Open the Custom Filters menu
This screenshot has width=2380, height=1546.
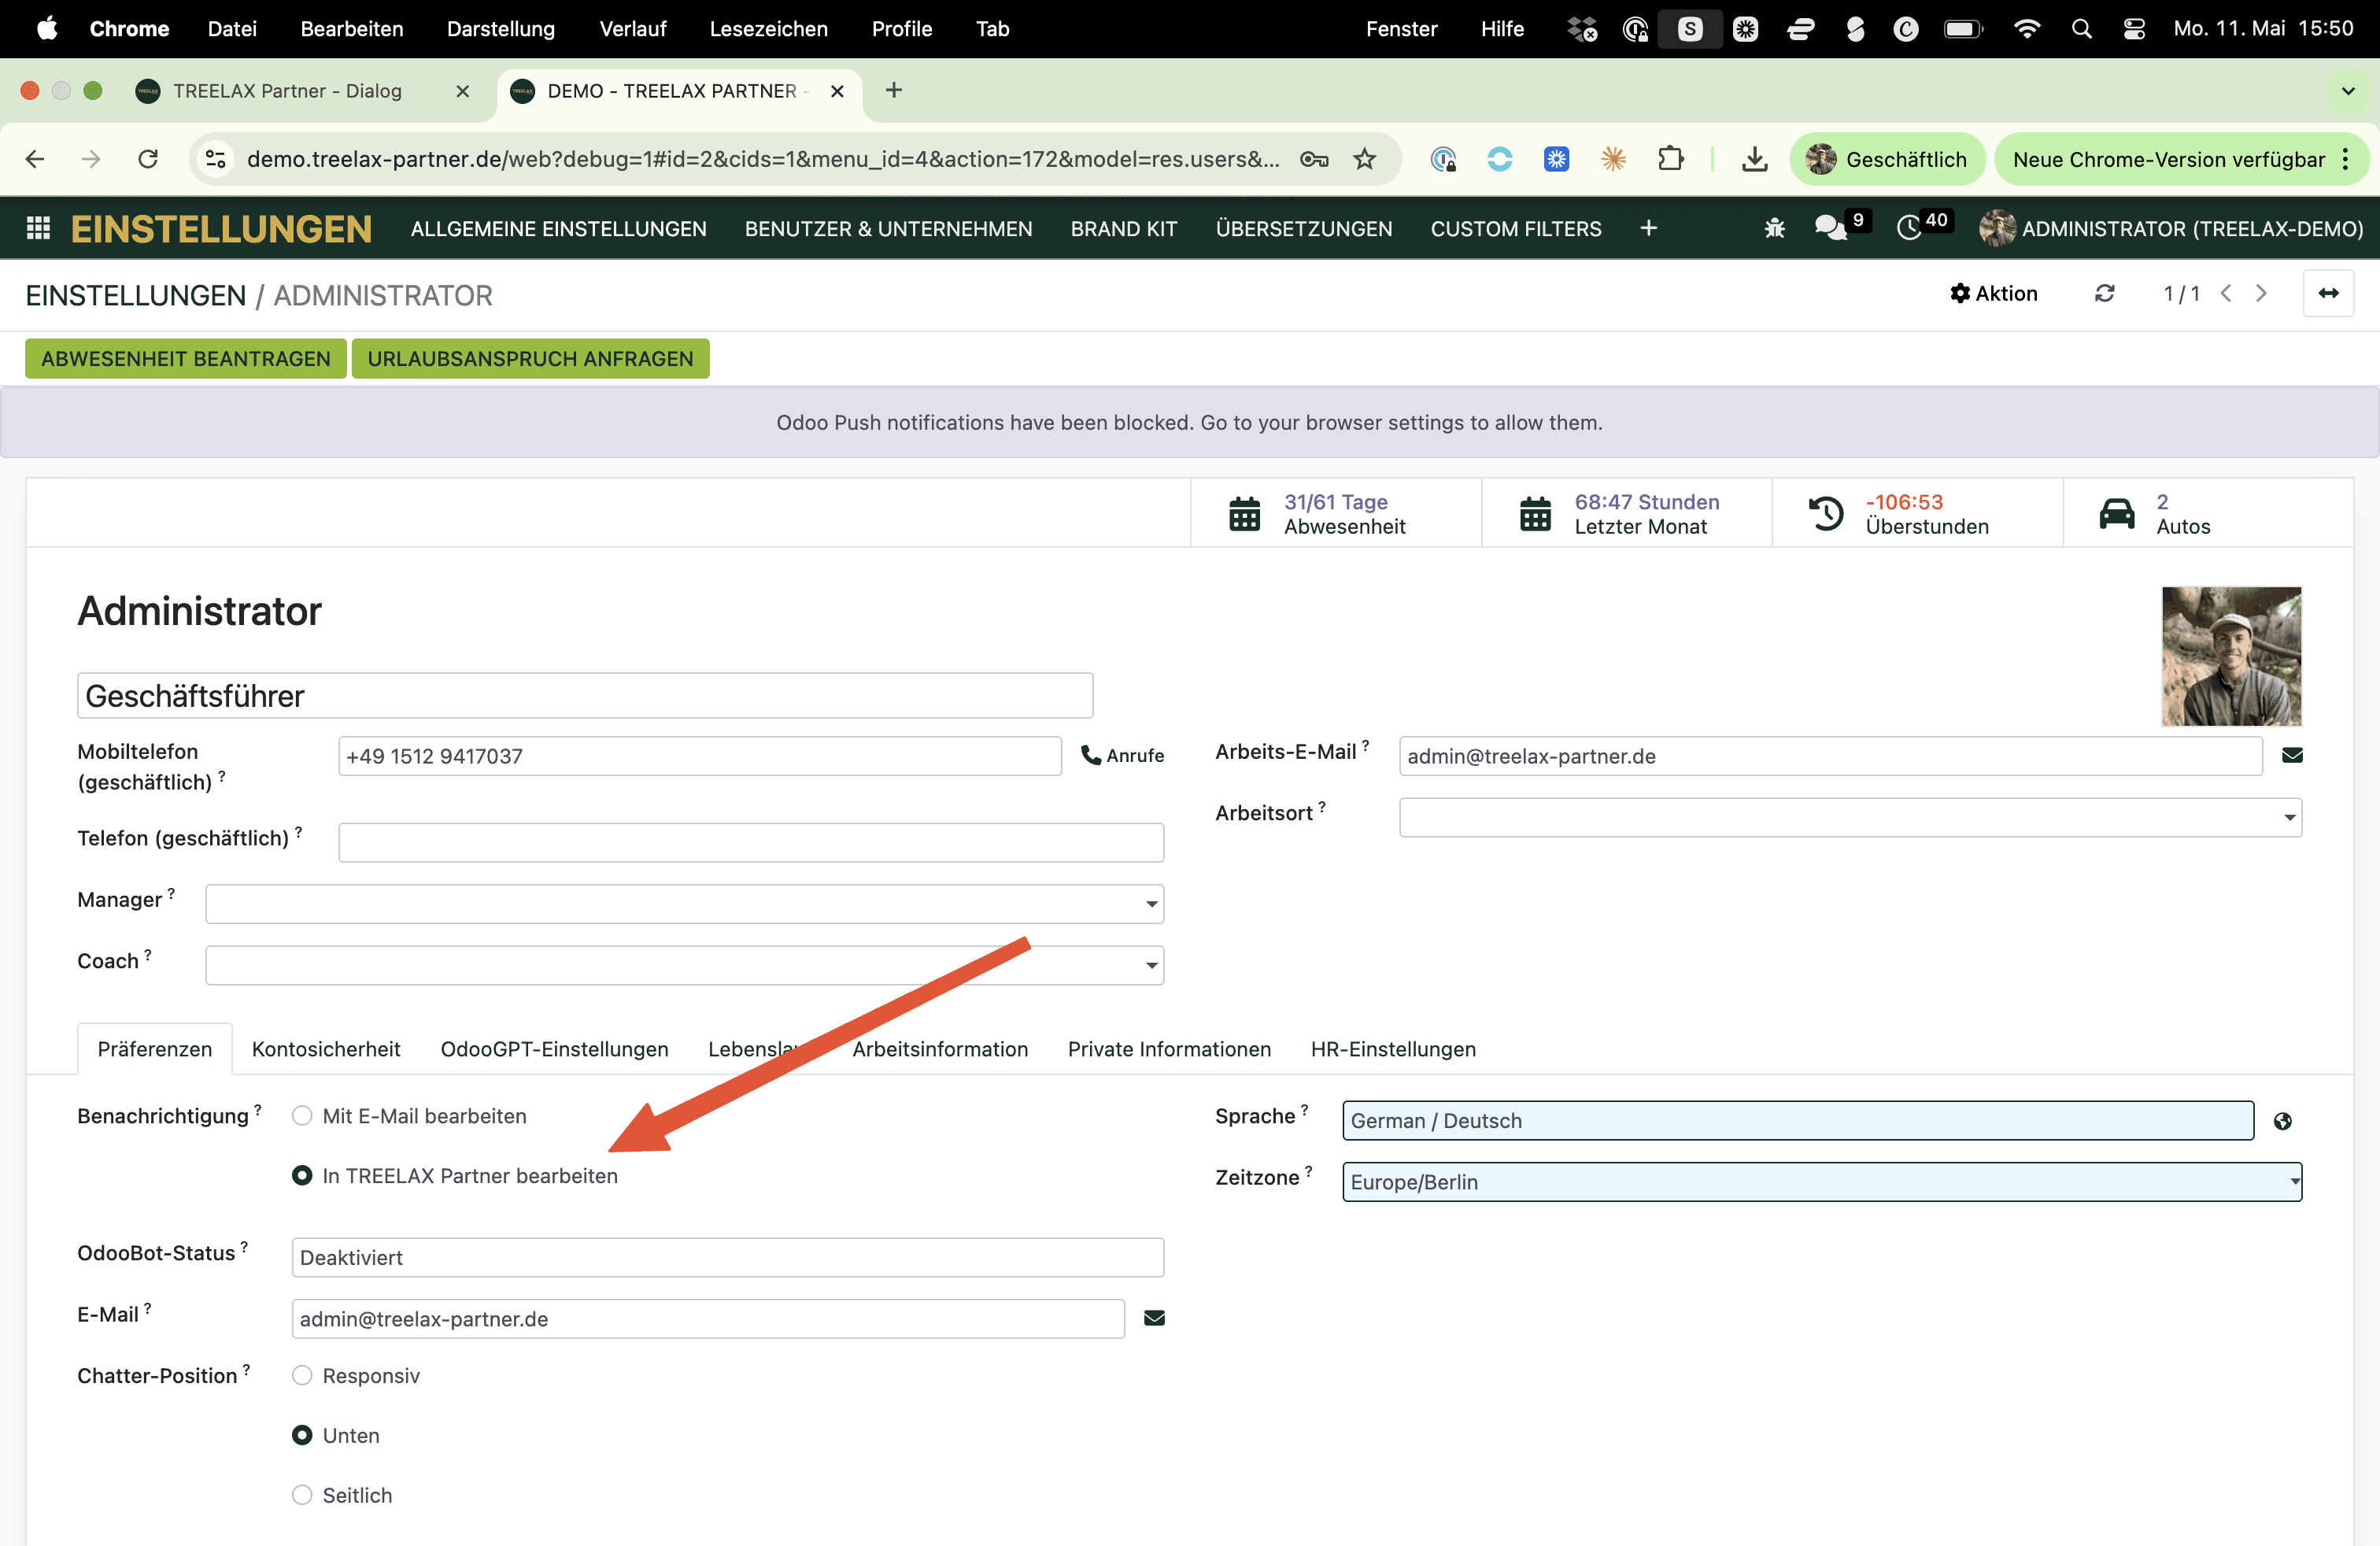point(1515,229)
